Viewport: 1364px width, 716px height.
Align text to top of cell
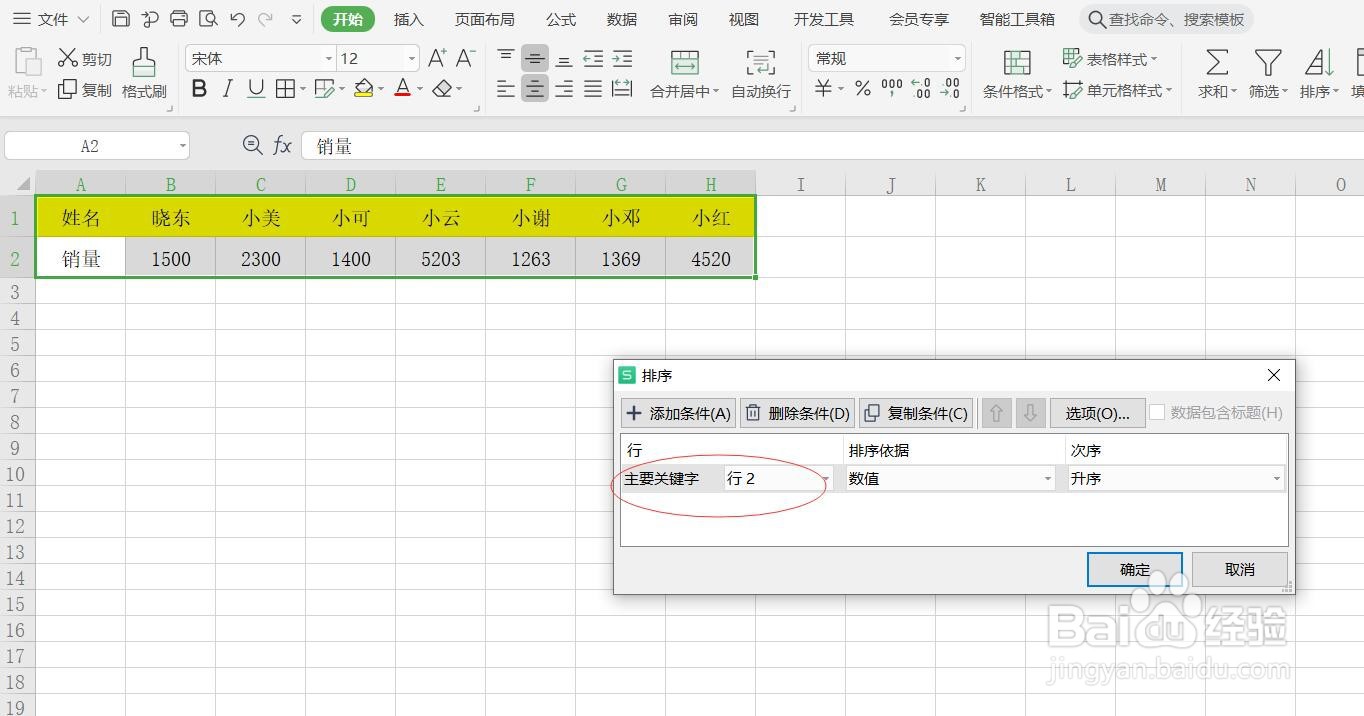507,58
